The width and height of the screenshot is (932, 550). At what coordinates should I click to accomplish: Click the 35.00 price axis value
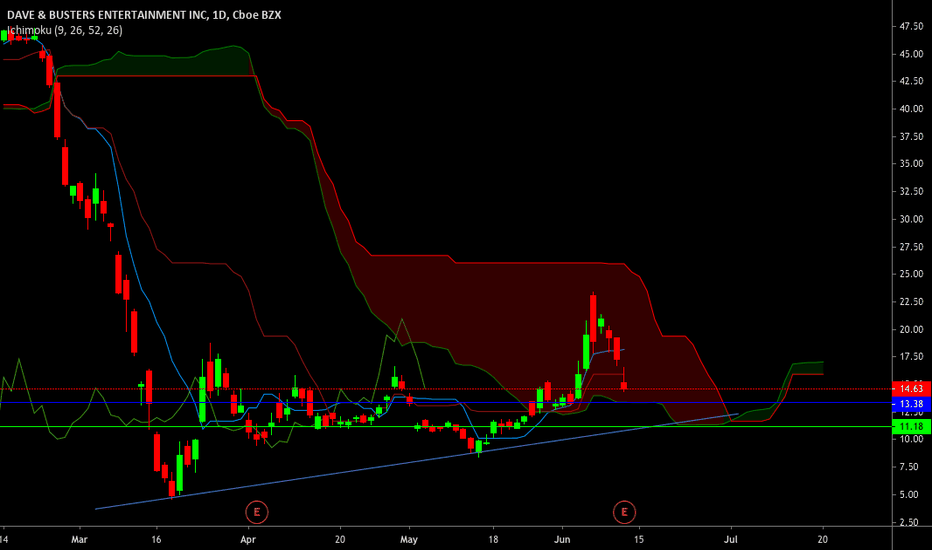pos(911,164)
